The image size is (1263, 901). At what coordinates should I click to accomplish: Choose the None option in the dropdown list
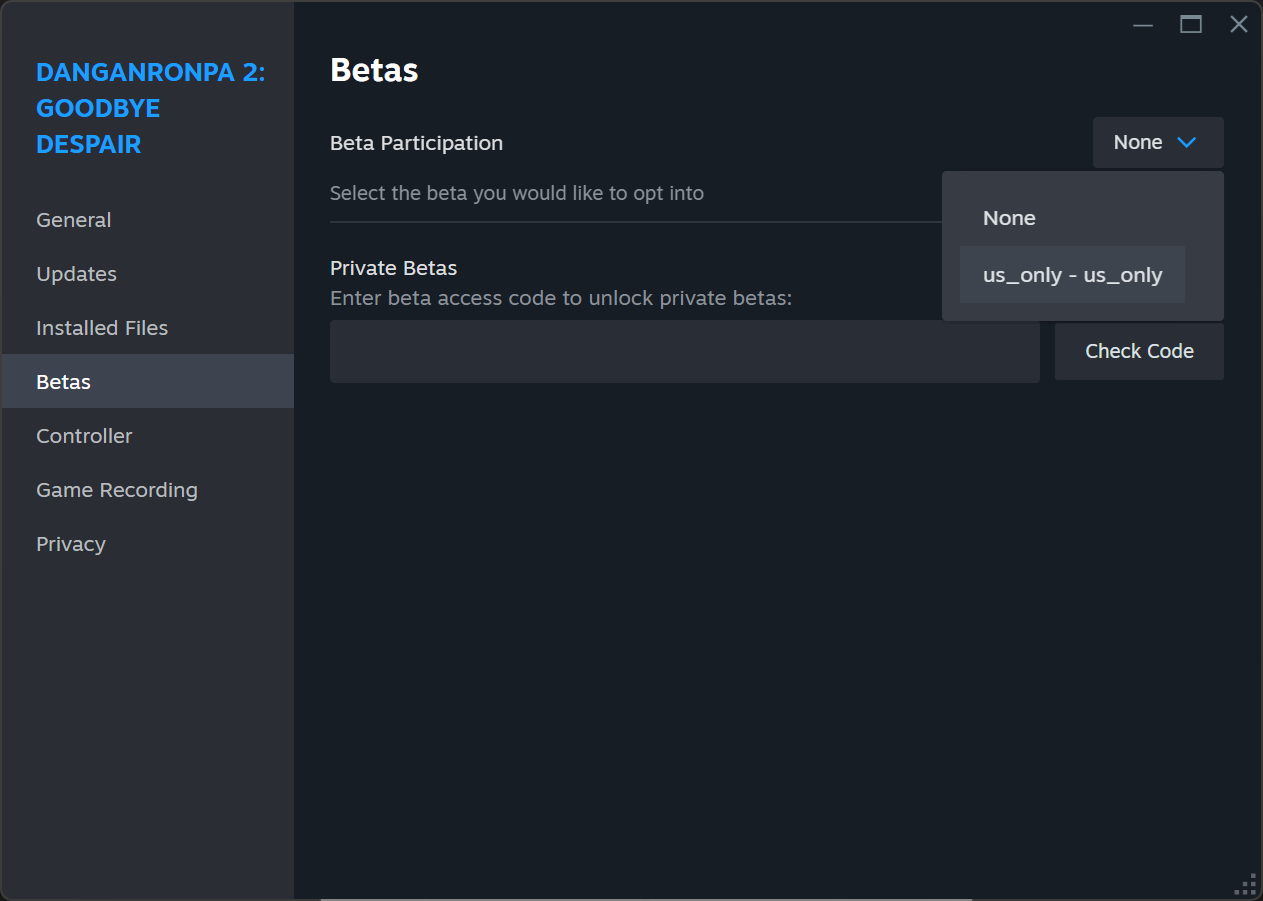[x=1009, y=218]
